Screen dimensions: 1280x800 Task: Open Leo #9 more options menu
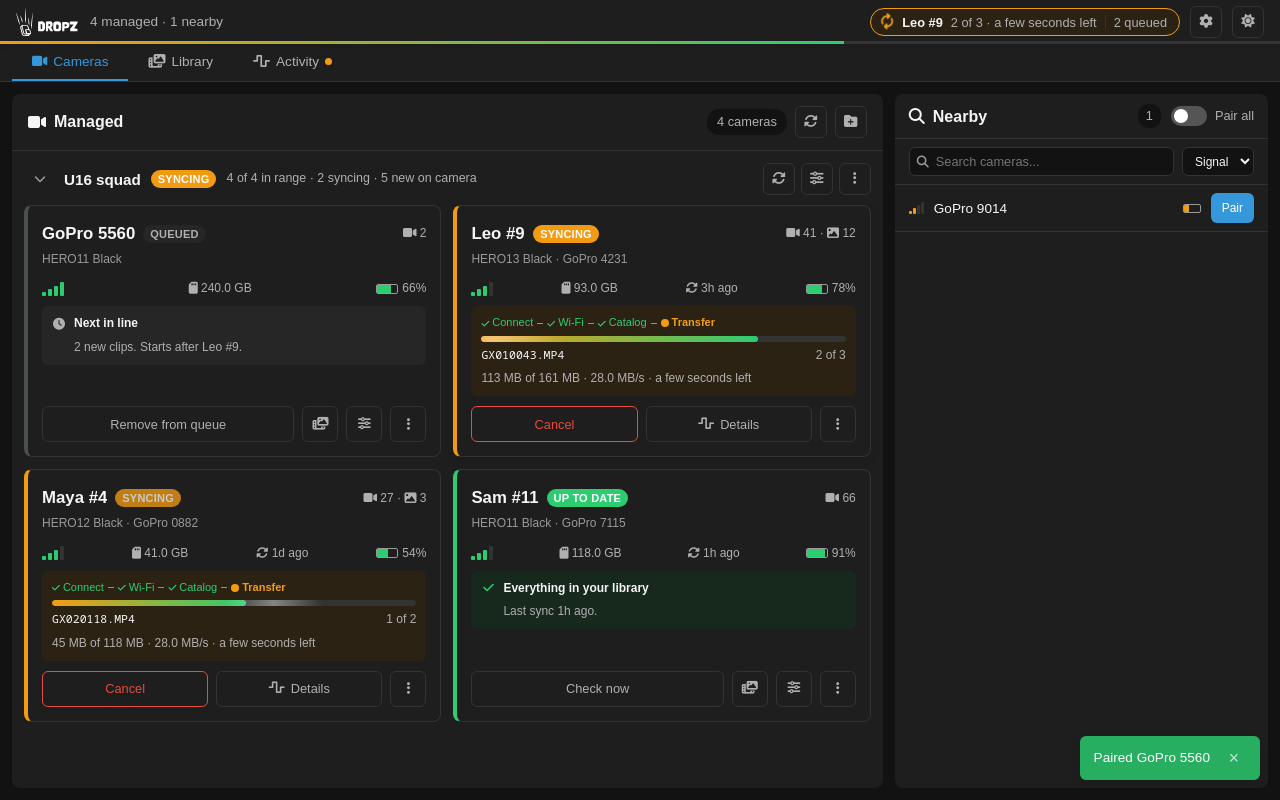point(838,424)
